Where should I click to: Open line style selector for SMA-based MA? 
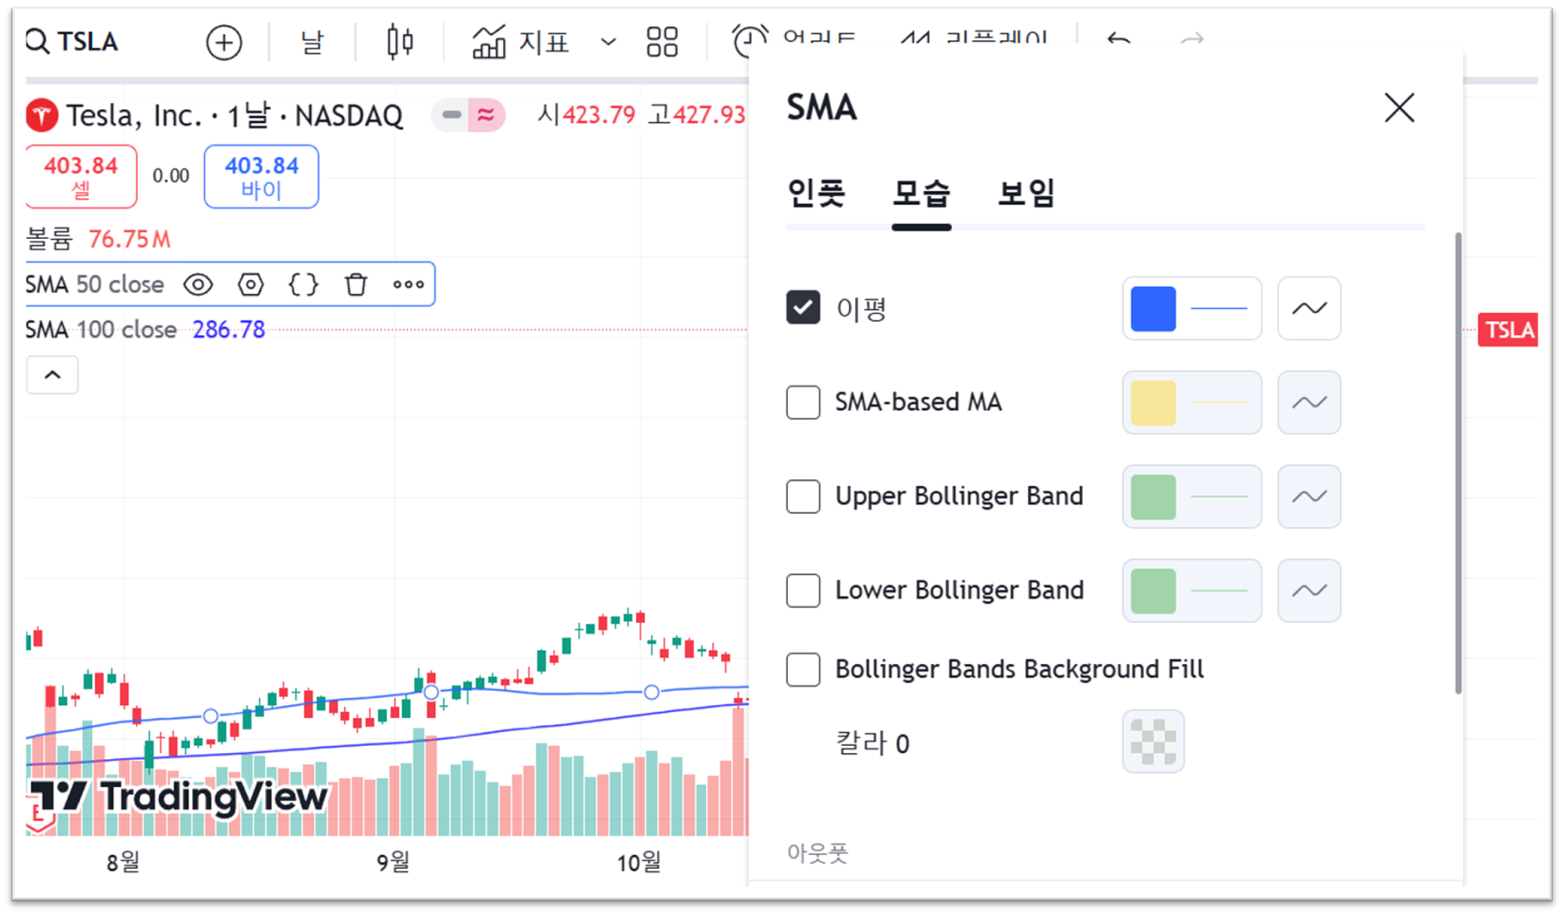(1309, 402)
